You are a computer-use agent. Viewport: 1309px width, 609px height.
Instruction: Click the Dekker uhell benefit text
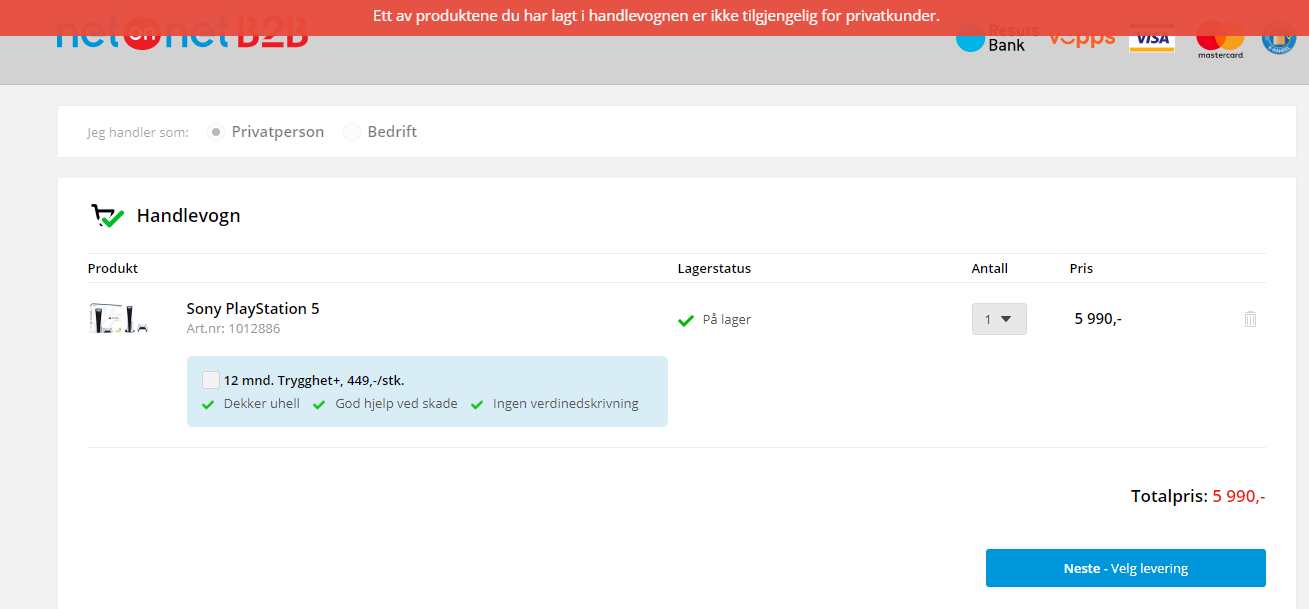coord(262,404)
